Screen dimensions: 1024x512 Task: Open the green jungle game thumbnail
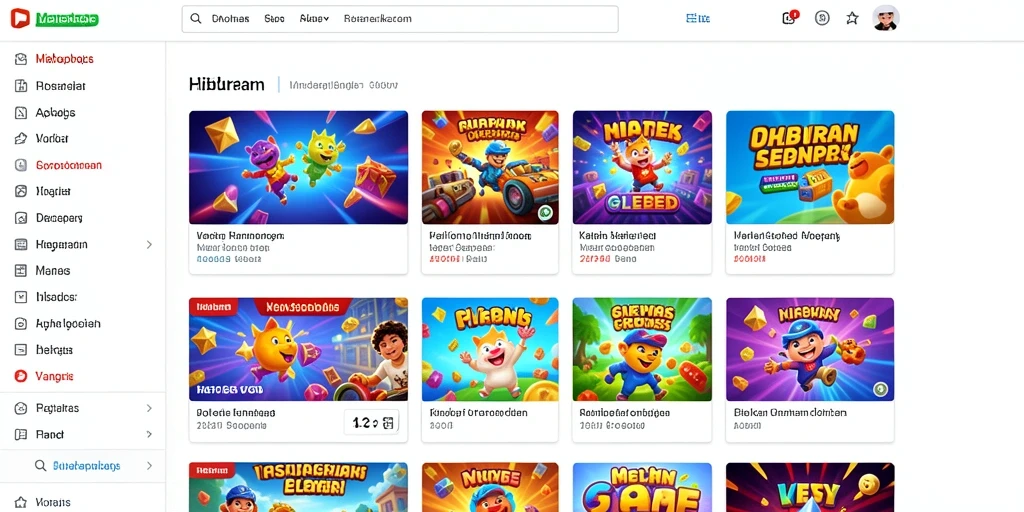click(x=642, y=349)
